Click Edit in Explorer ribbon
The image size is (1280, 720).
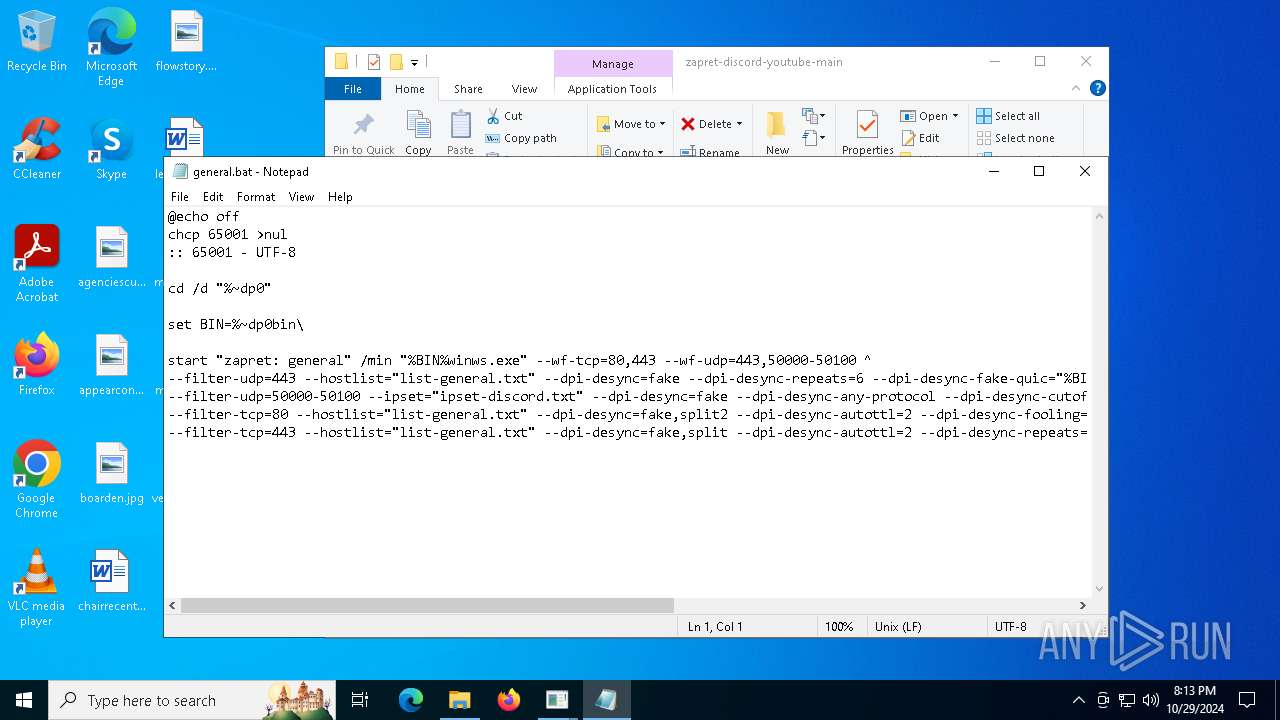(x=921, y=138)
